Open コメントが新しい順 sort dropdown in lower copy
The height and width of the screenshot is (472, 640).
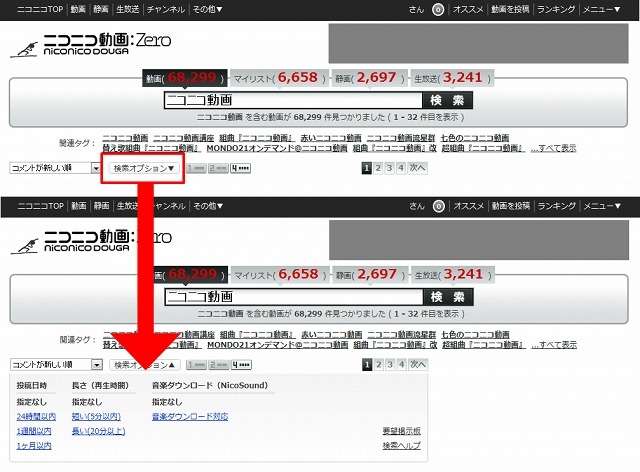56,364
